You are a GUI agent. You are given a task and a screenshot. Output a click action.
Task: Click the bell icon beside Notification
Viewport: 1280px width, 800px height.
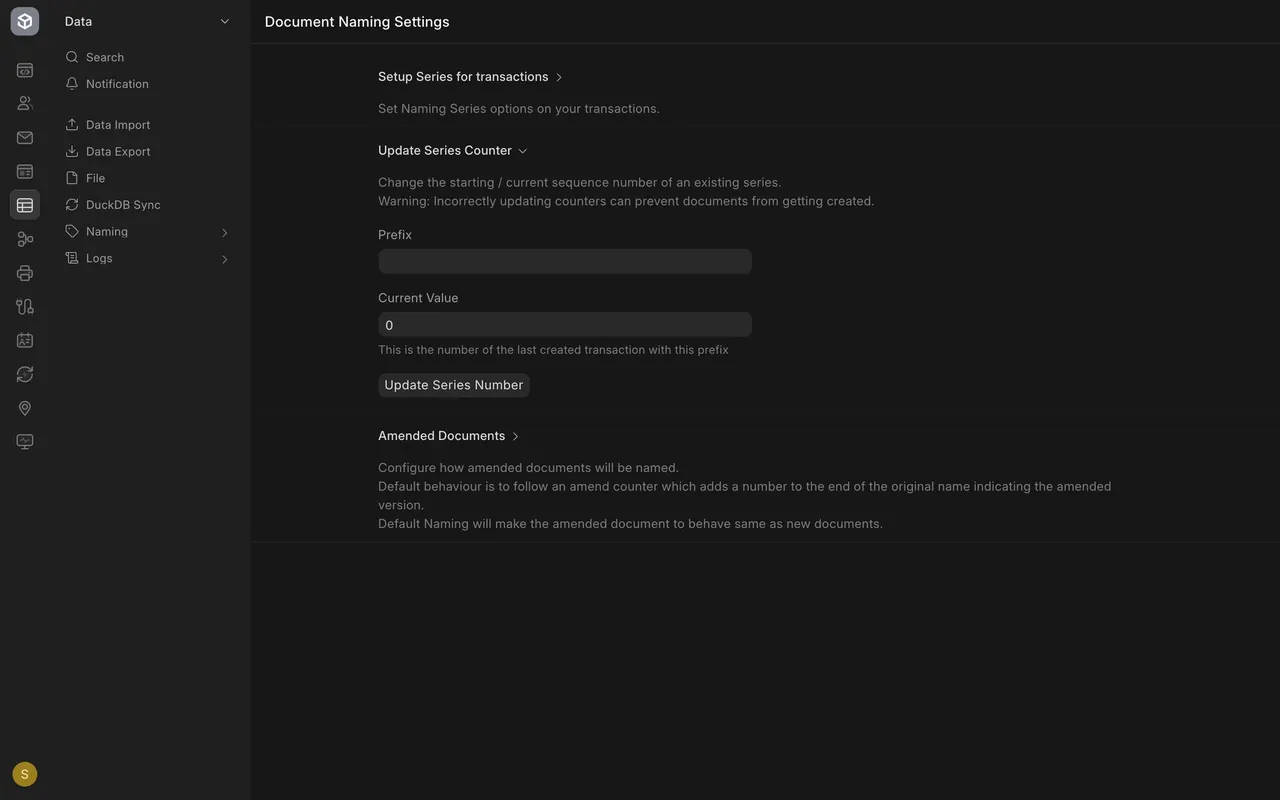pyautogui.click(x=72, y=84)
